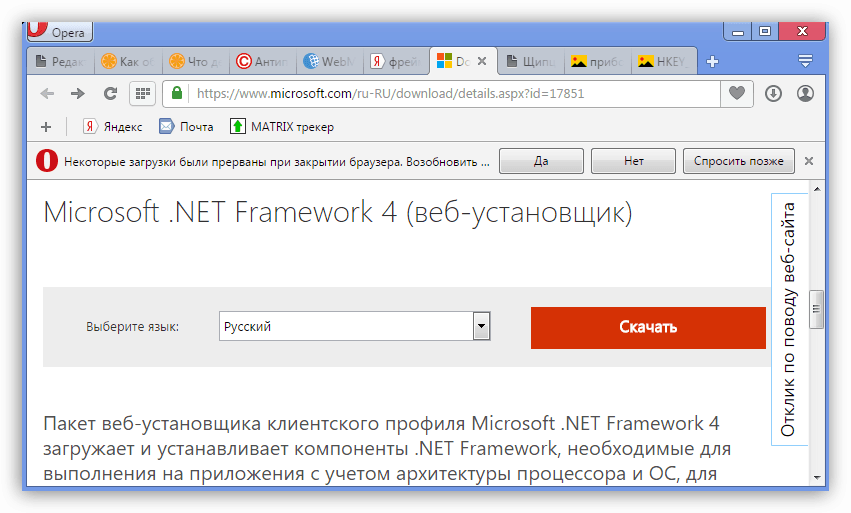Go forward with the right arrow icon

(x=78, y=94)
